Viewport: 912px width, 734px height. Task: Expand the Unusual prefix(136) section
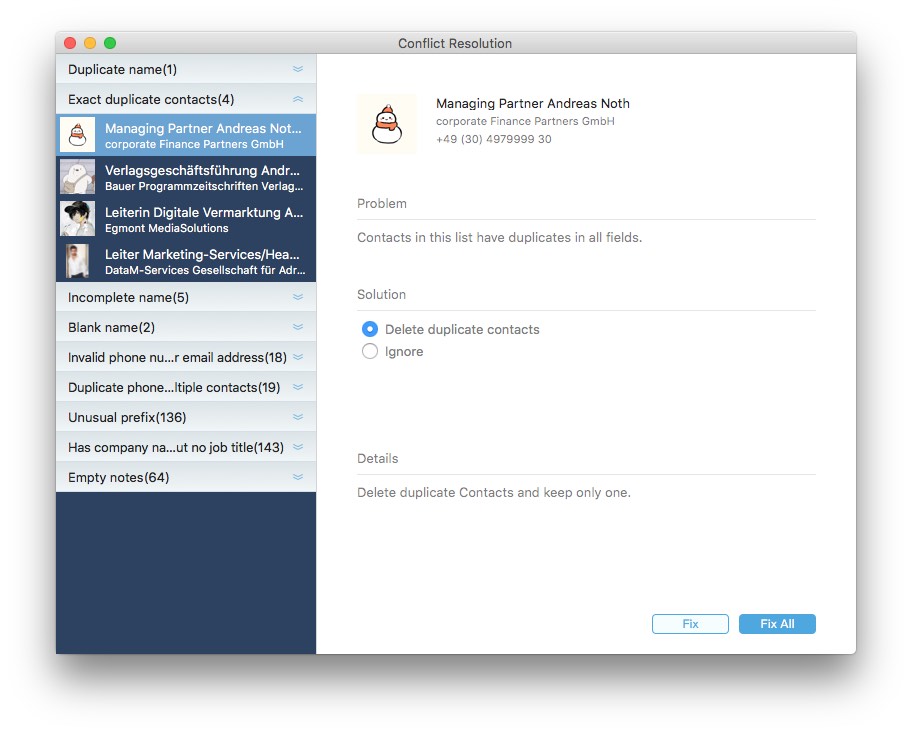[297, 417]
